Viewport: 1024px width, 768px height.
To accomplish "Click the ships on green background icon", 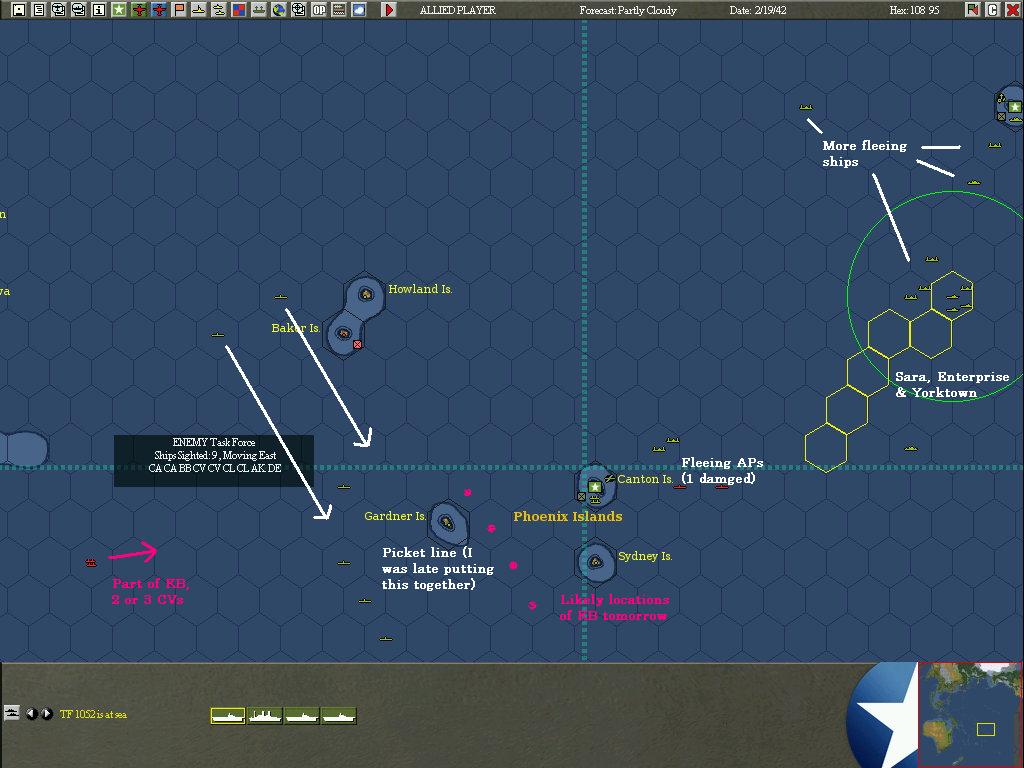I will coord(259,10).
